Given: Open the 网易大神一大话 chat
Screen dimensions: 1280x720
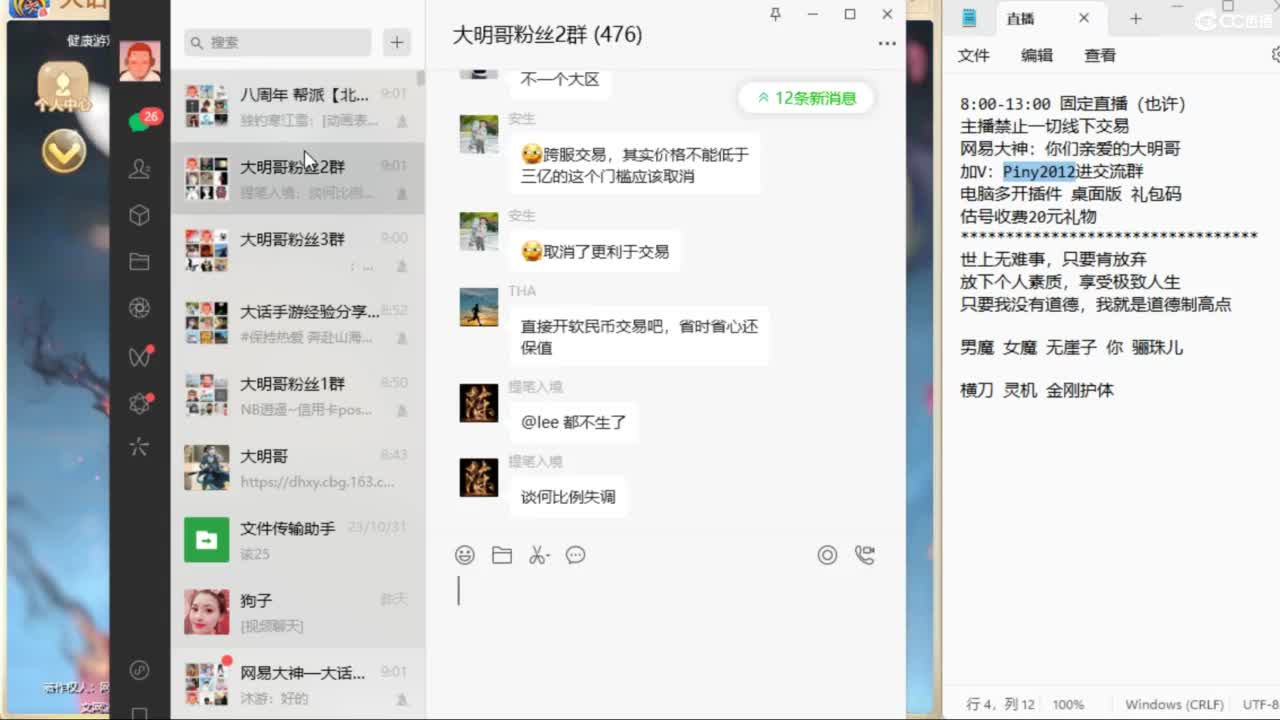Looking at the screenshot, I should pos(298,683).
